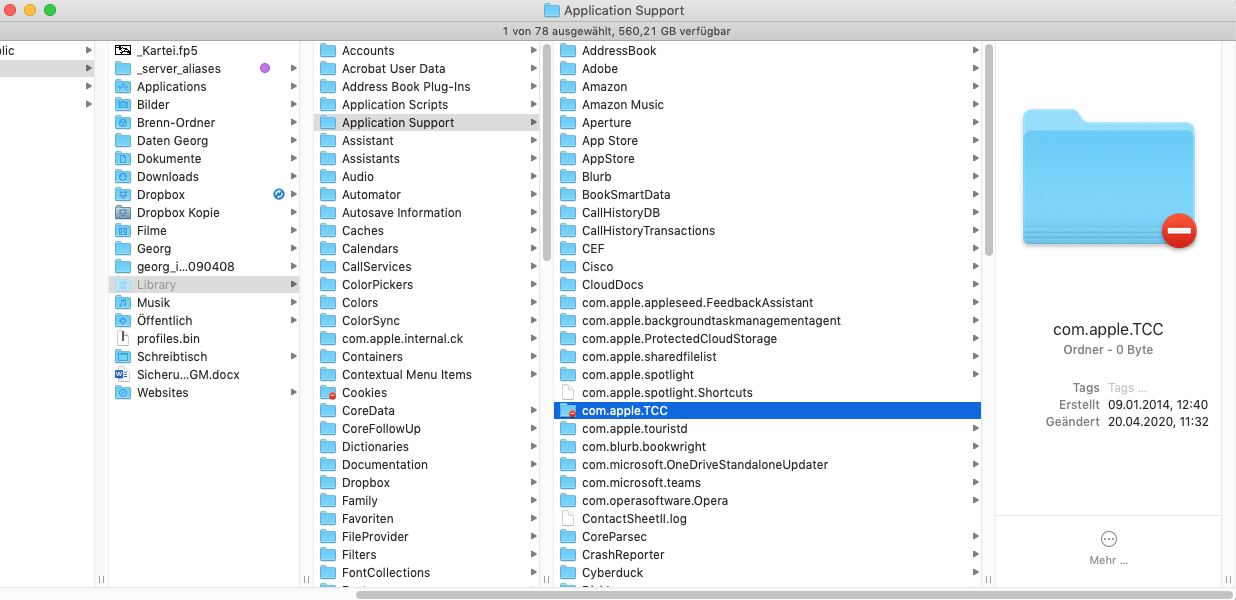The image size is (1236, 600).
Task: Click the Websites folder icon
Action: [123, 392]
